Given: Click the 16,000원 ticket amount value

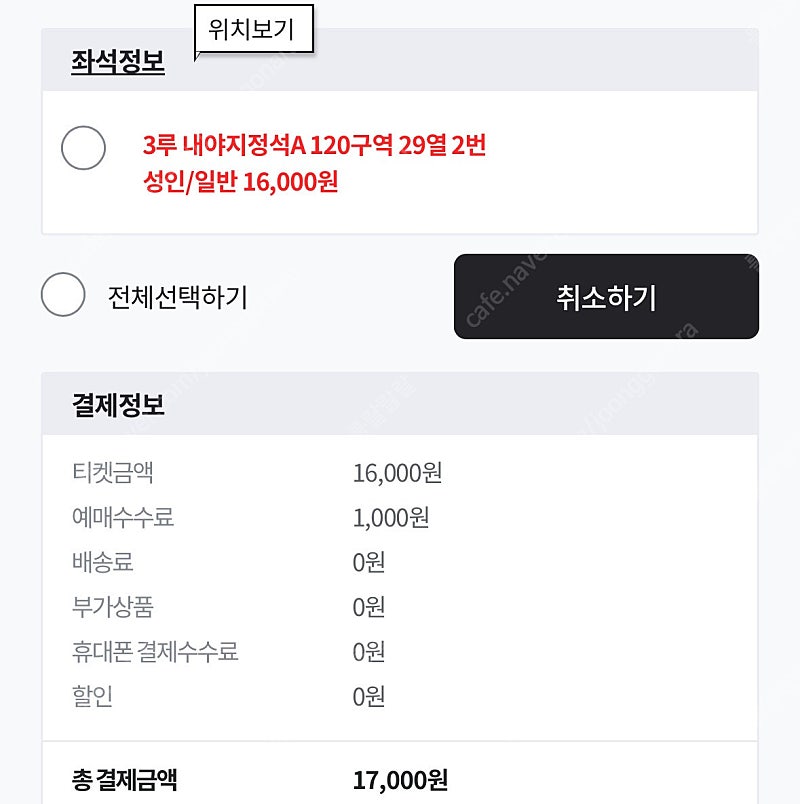Looking at the screenshot, I should coord(397,473).
